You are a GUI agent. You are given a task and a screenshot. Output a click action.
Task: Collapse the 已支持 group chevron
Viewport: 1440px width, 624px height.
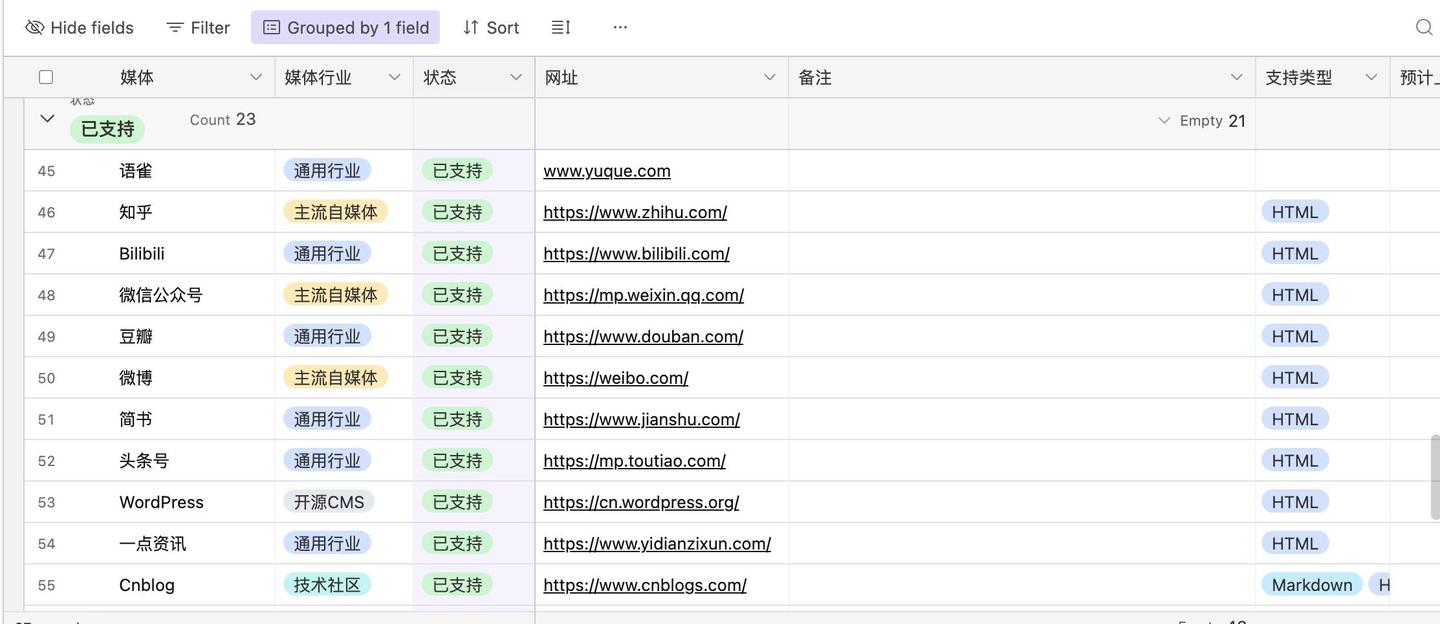click(46, 117)
